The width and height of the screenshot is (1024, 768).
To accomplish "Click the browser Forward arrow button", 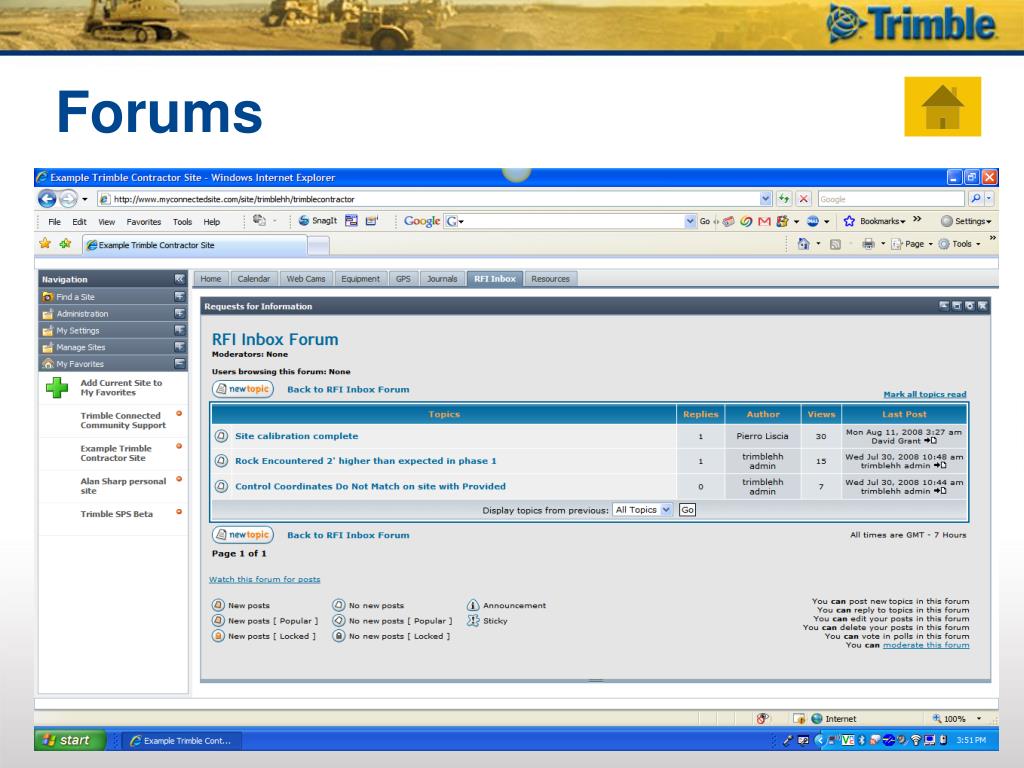I will (x=68, y=199).
